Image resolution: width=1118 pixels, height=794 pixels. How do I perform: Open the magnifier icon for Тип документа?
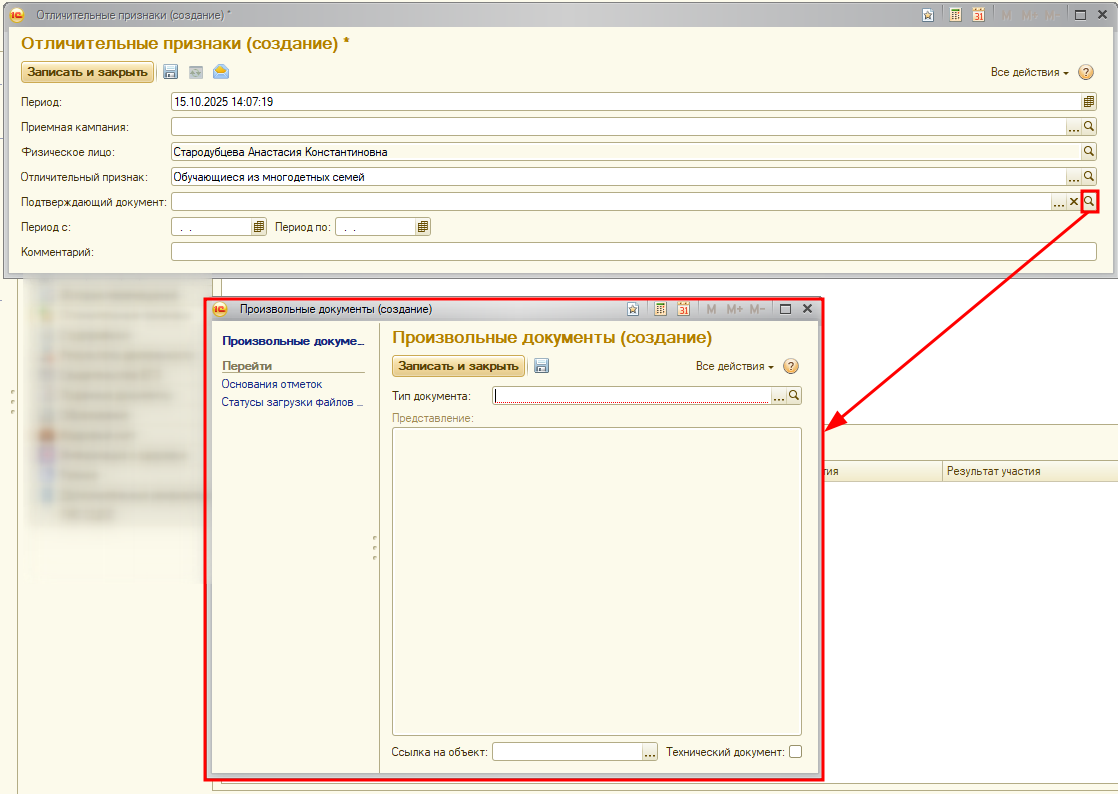pos(794,396)
